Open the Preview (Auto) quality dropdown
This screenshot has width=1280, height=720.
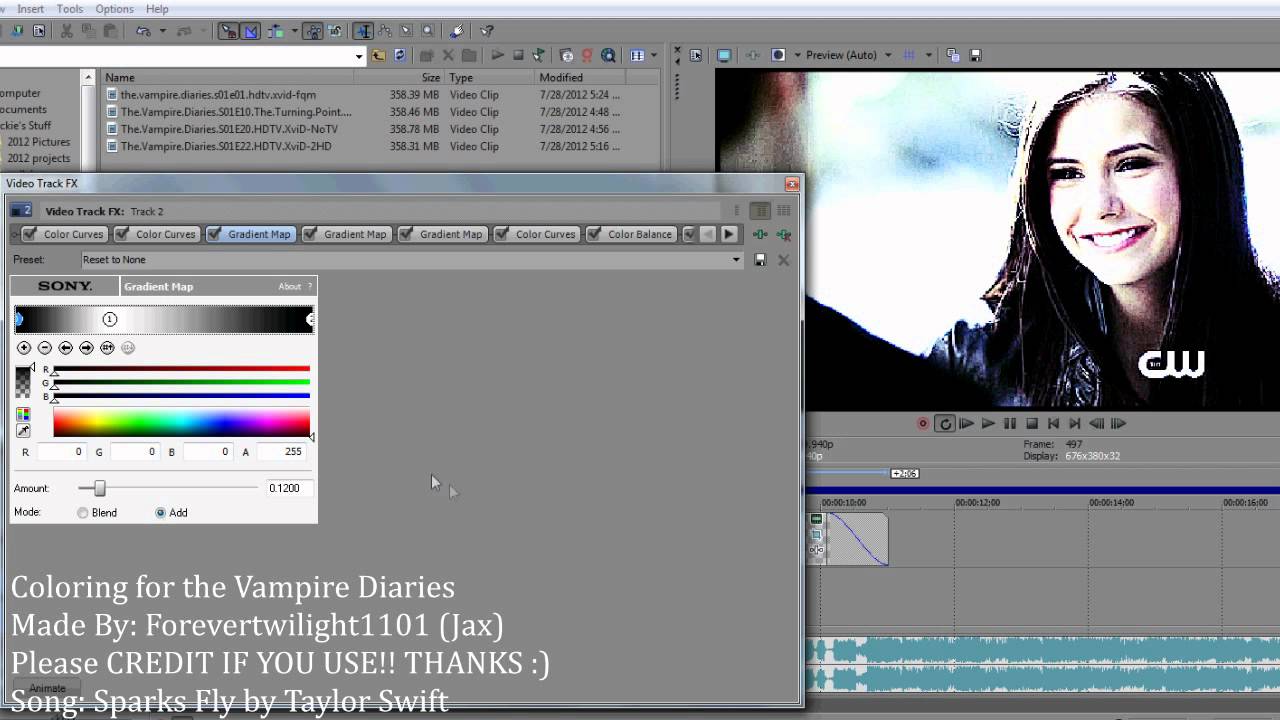click(x=888, y=56)
